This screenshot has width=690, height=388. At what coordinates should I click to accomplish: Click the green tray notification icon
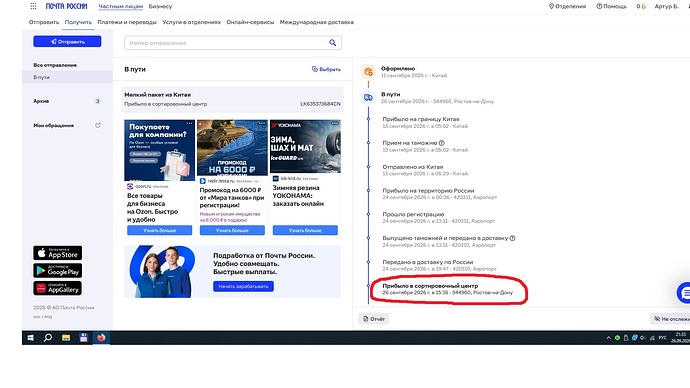[617, 338]
